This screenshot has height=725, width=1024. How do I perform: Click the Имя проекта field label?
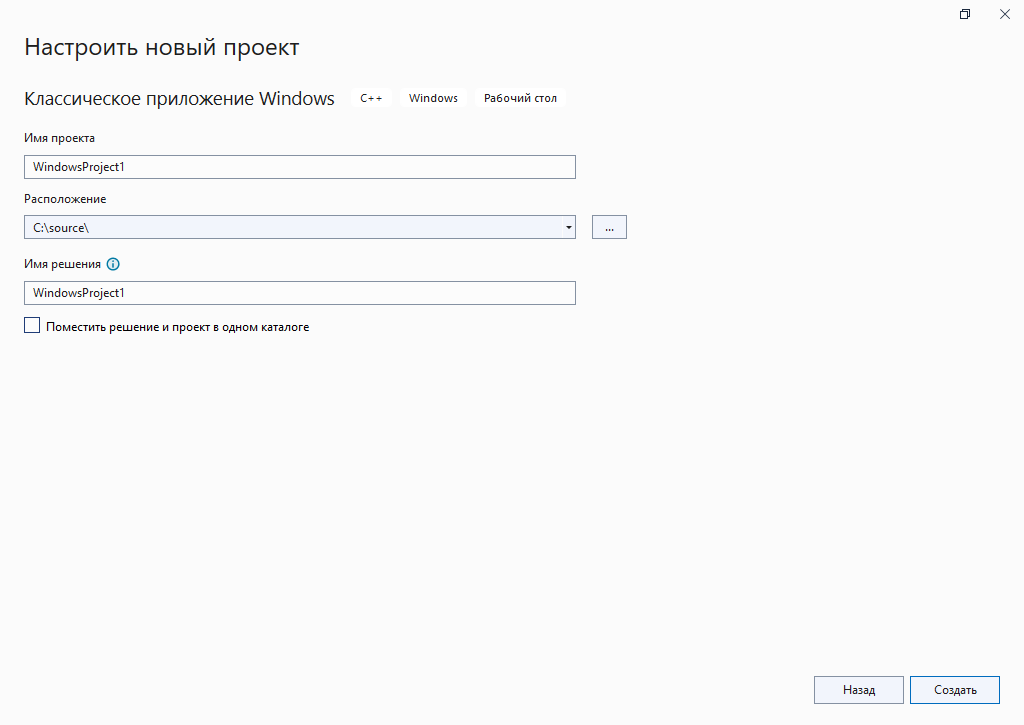59,138
